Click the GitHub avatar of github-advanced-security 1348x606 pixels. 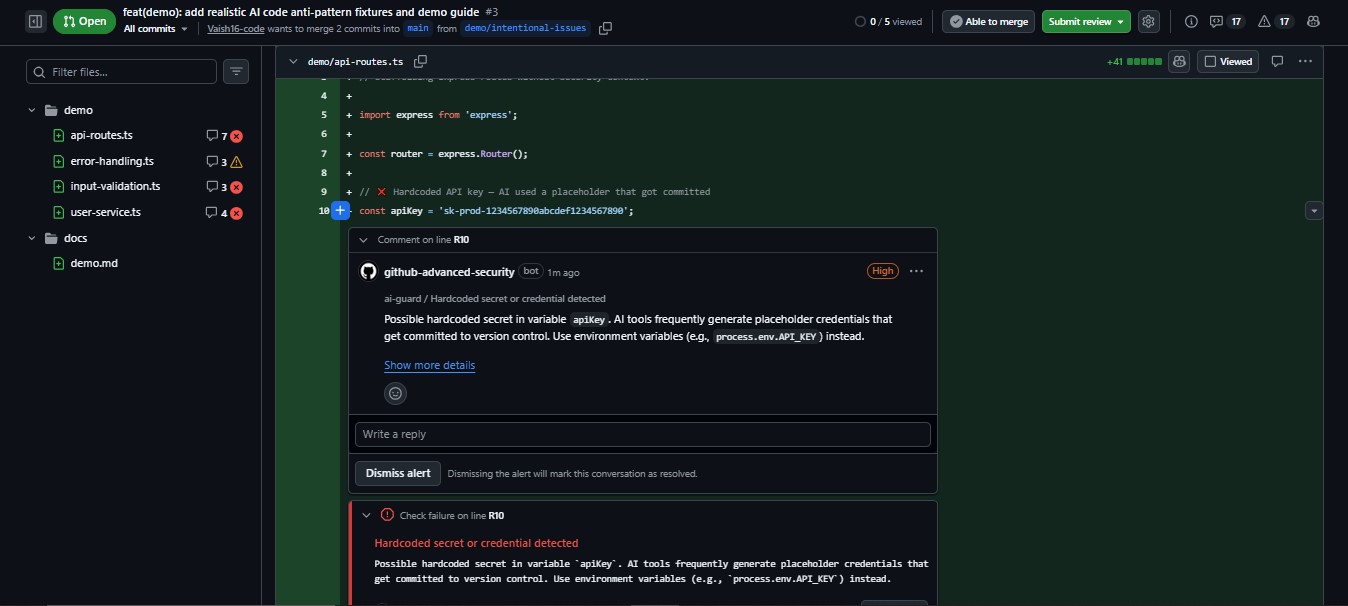click(368, 271)
